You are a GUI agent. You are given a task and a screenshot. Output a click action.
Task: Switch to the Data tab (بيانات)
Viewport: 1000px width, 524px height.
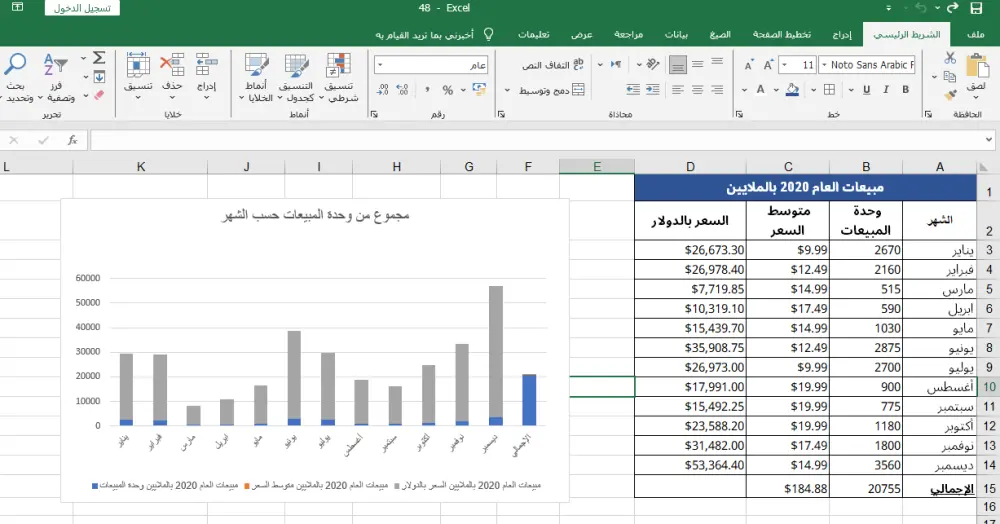(x=676, y=34)
